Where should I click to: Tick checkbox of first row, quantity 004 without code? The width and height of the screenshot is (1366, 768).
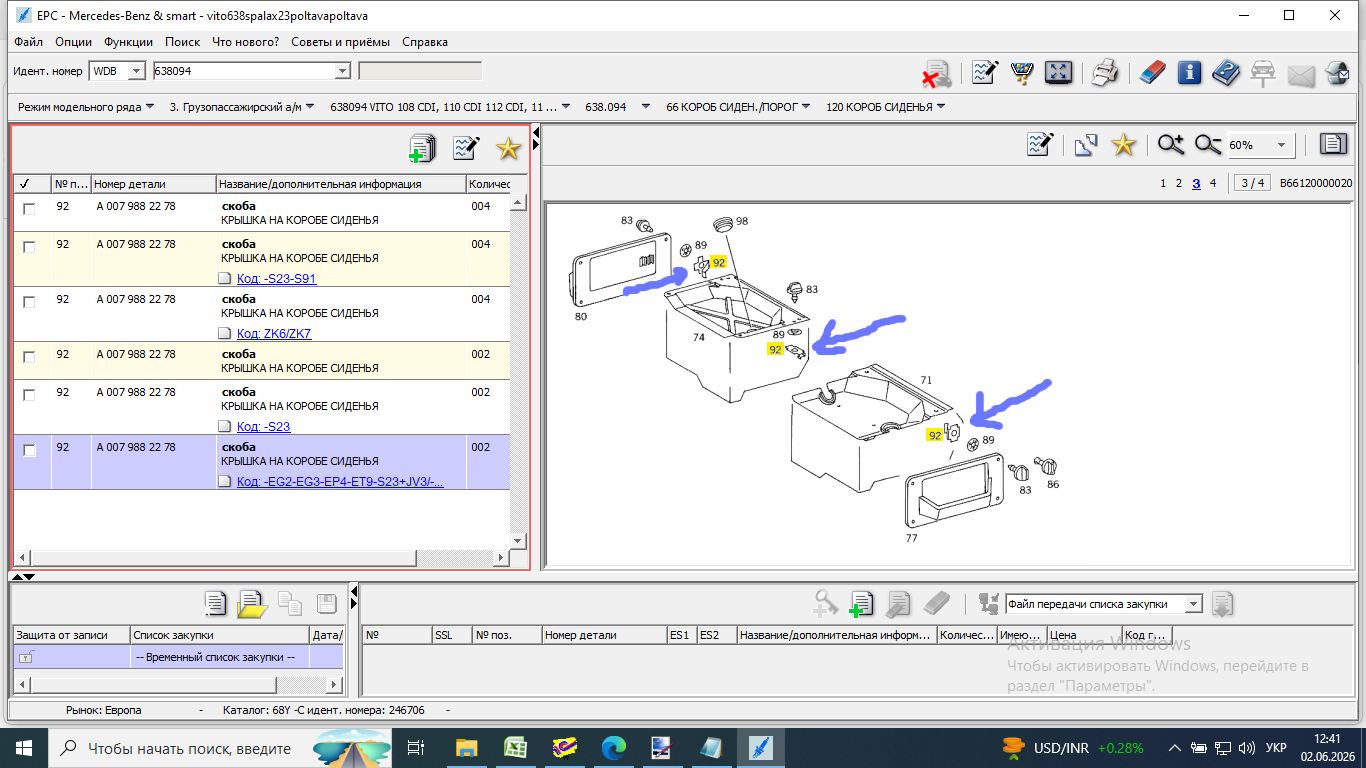29,209
